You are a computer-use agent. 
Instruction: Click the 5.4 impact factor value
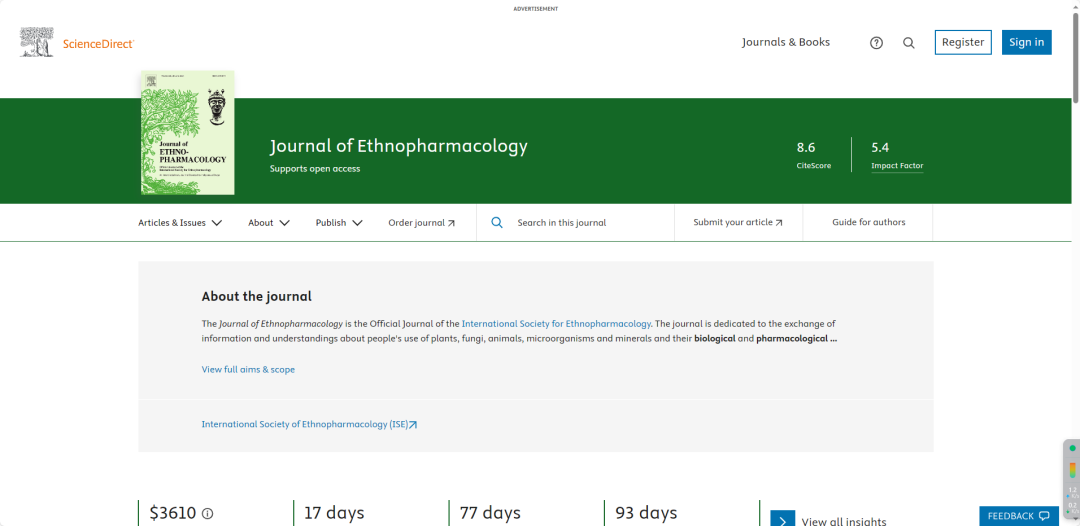(x=880, y=147)
